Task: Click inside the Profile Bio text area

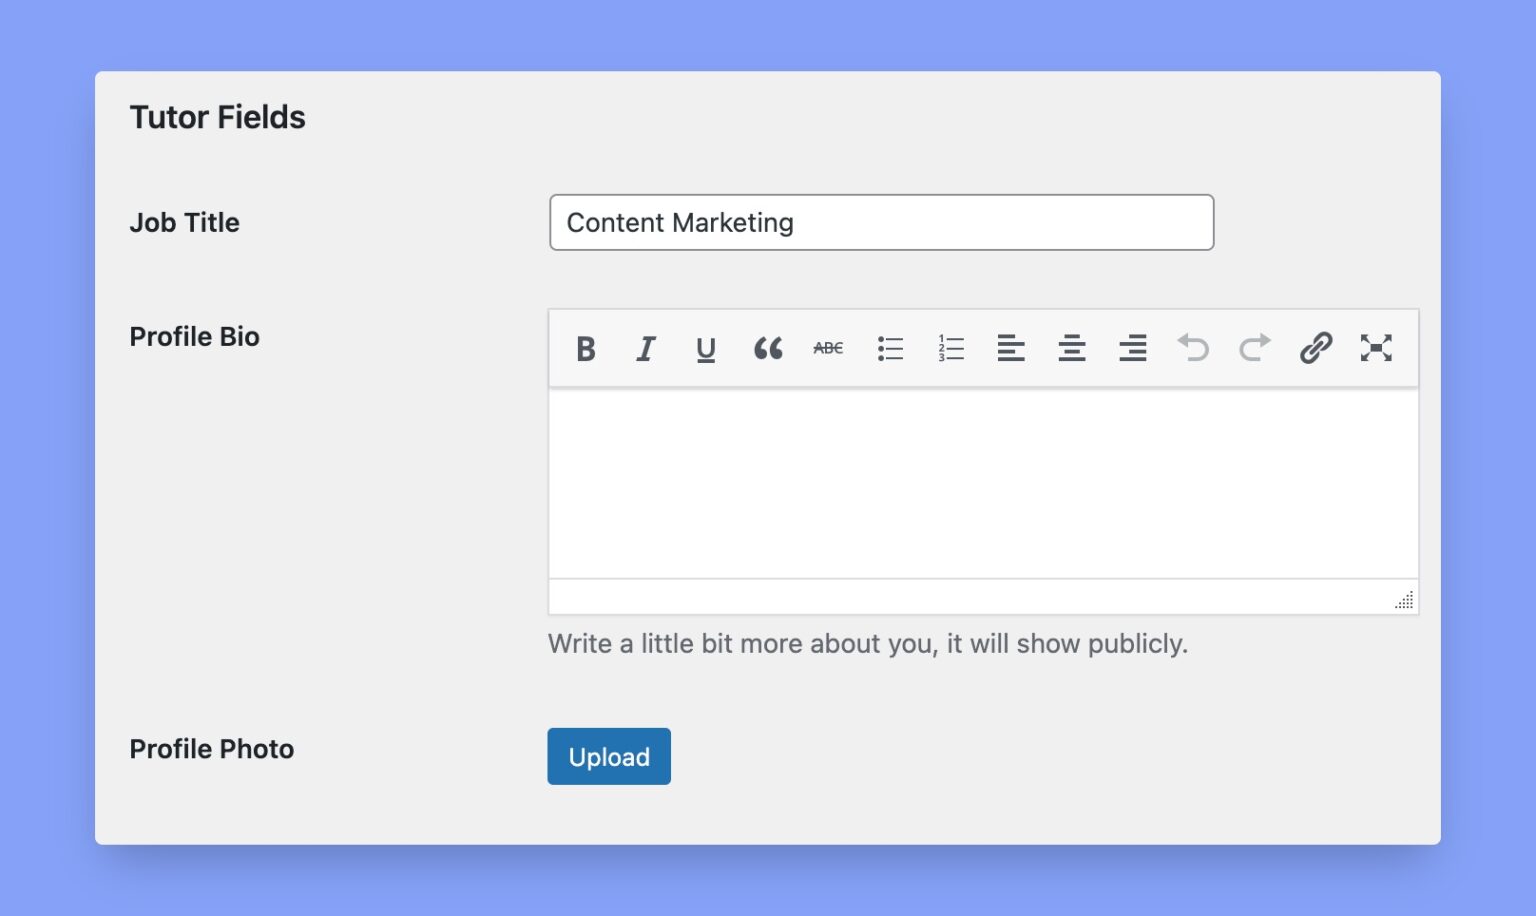Action: click(983, 483)
